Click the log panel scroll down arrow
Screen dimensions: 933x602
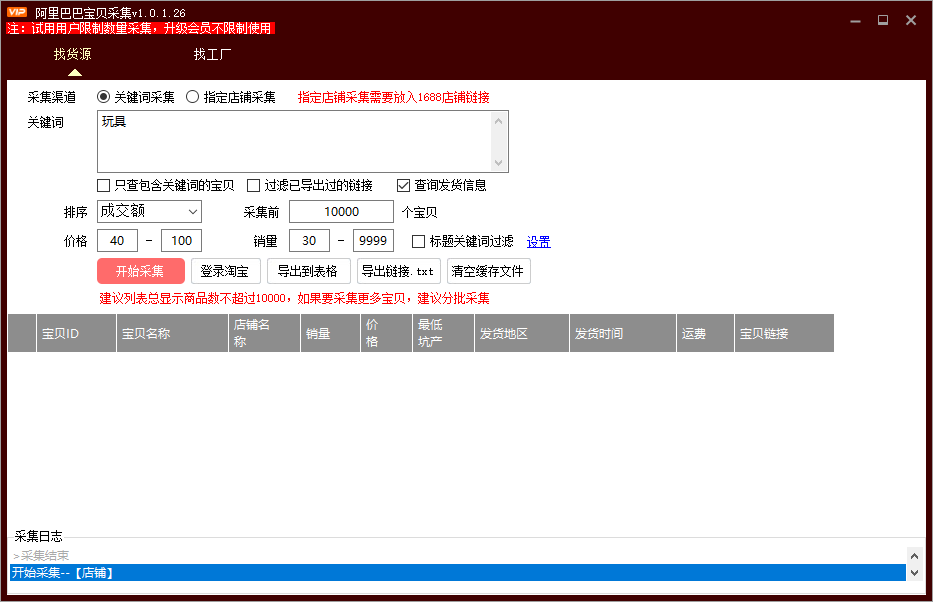915,573
